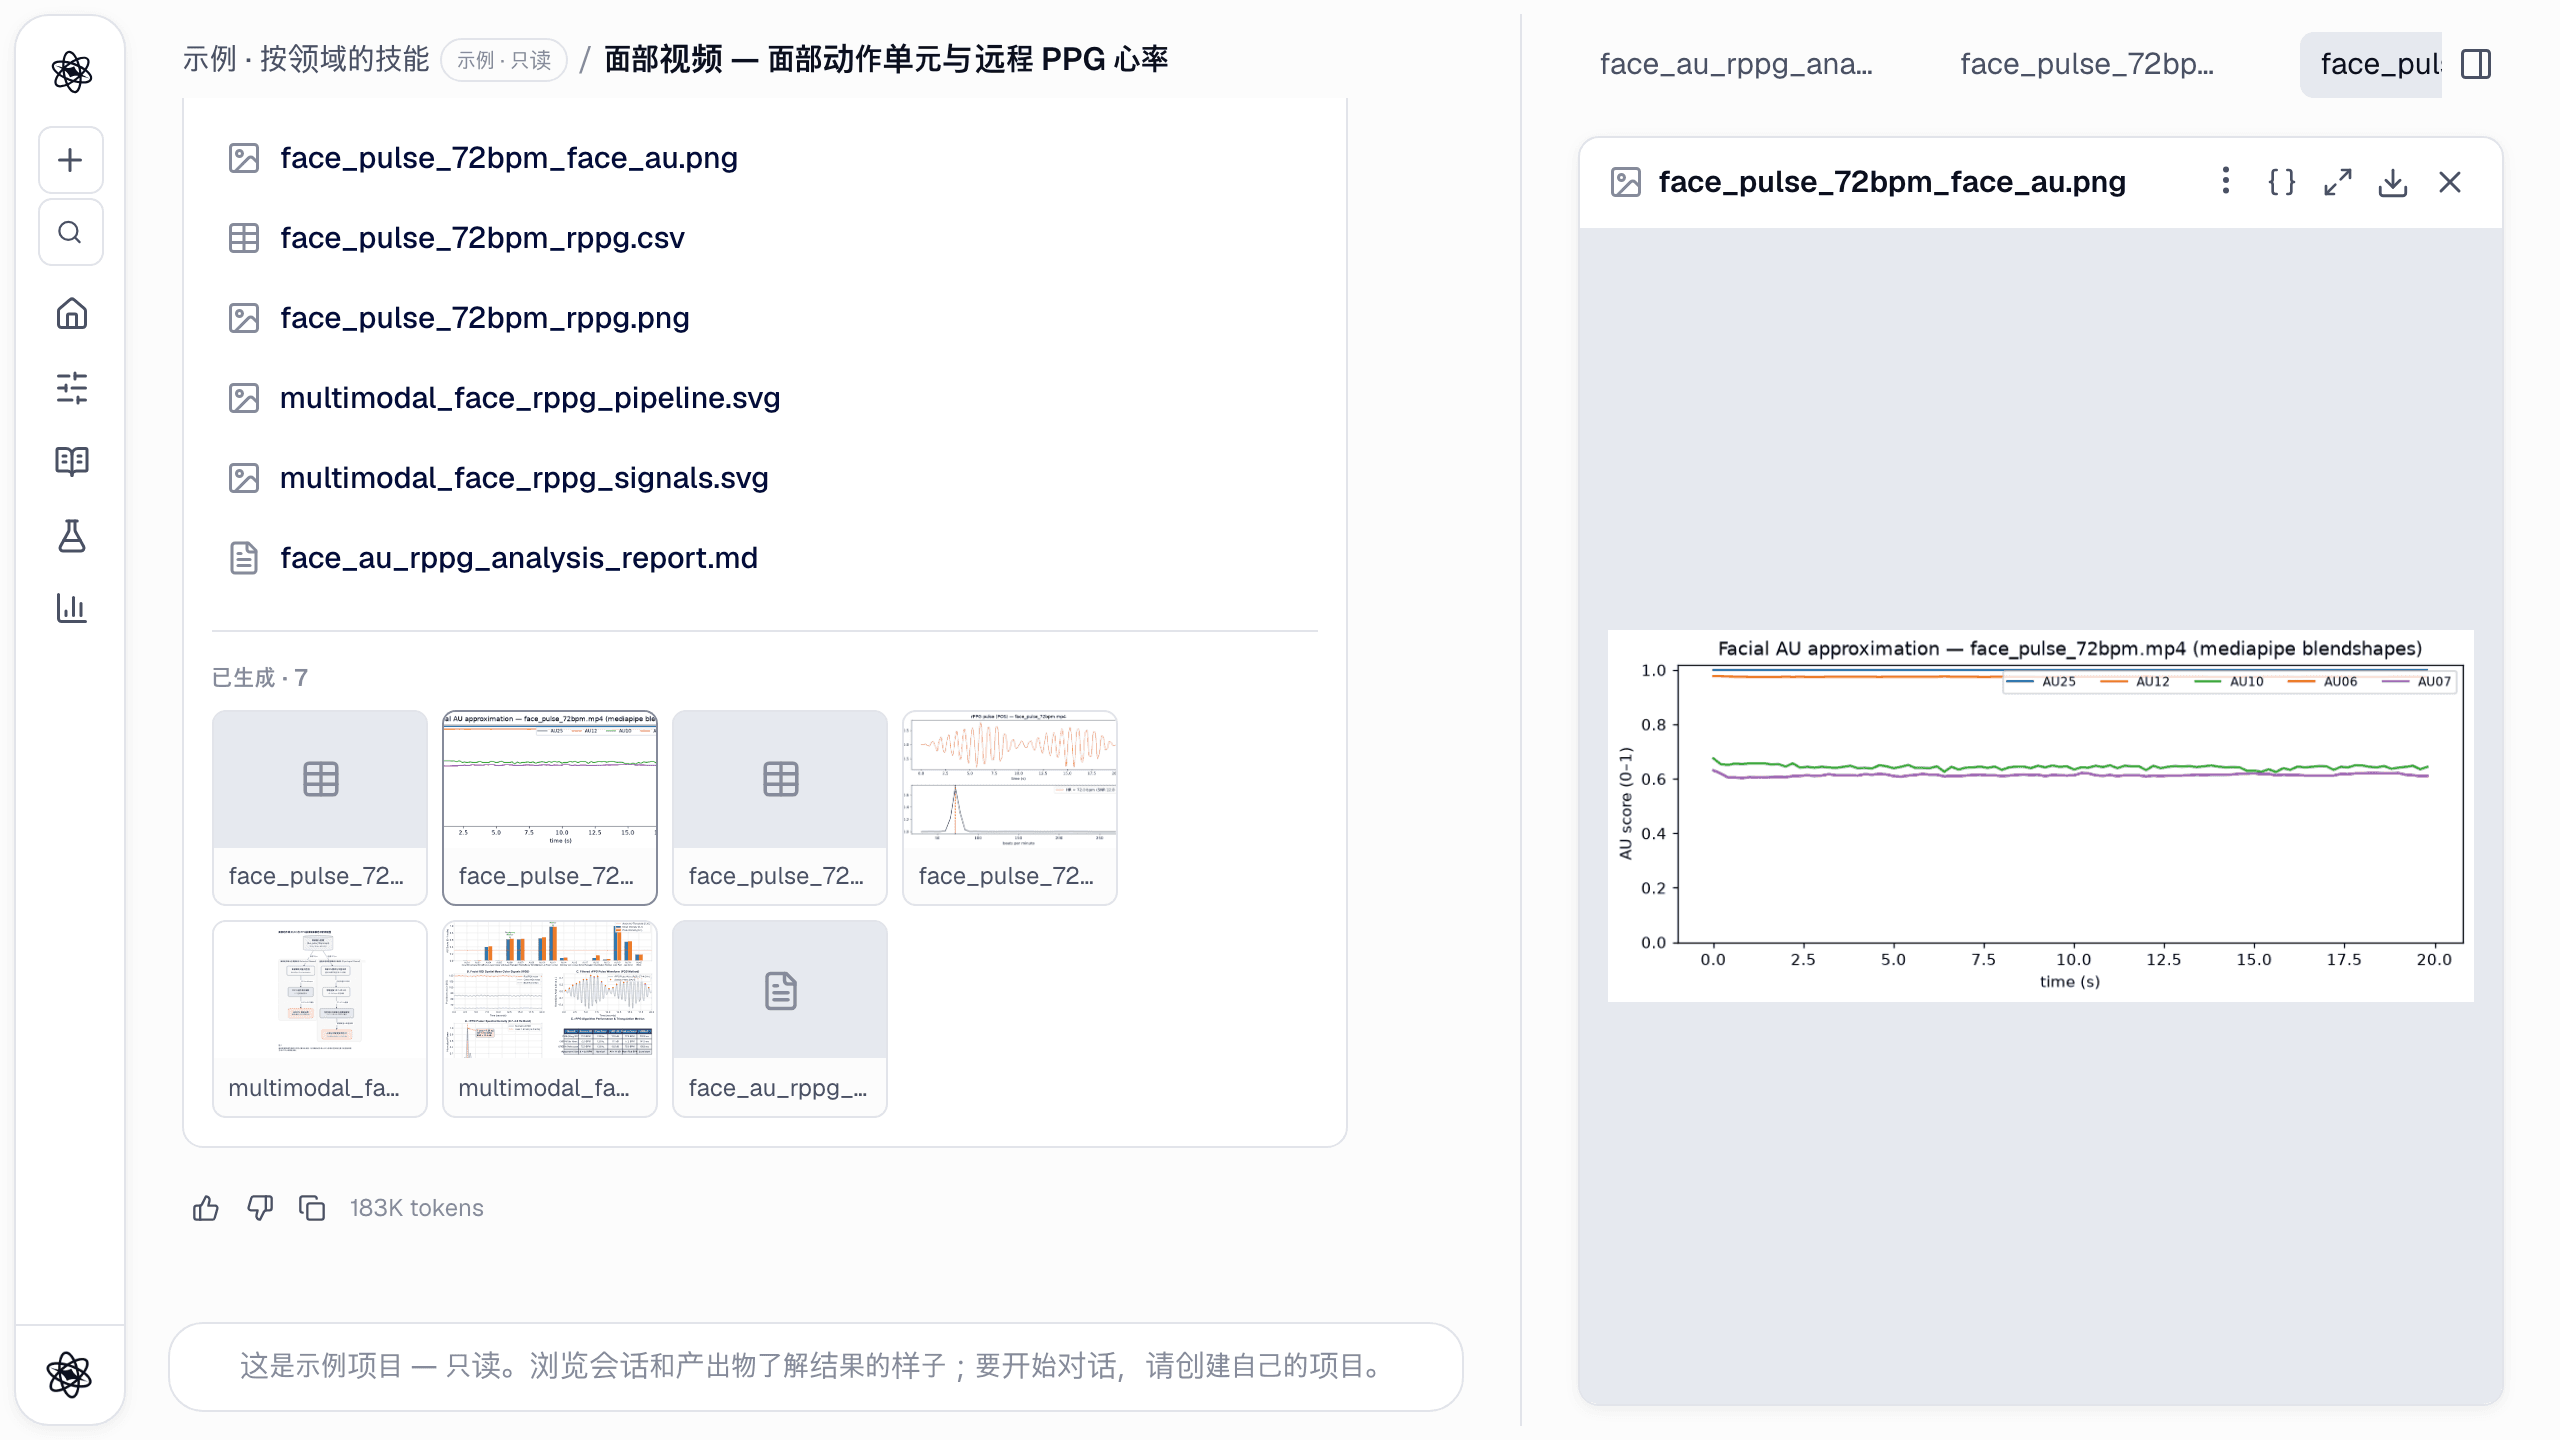Screen dimensions: 2560x1440
Task: Click the thumbs down feedback icon
Action: point(260,1208)
